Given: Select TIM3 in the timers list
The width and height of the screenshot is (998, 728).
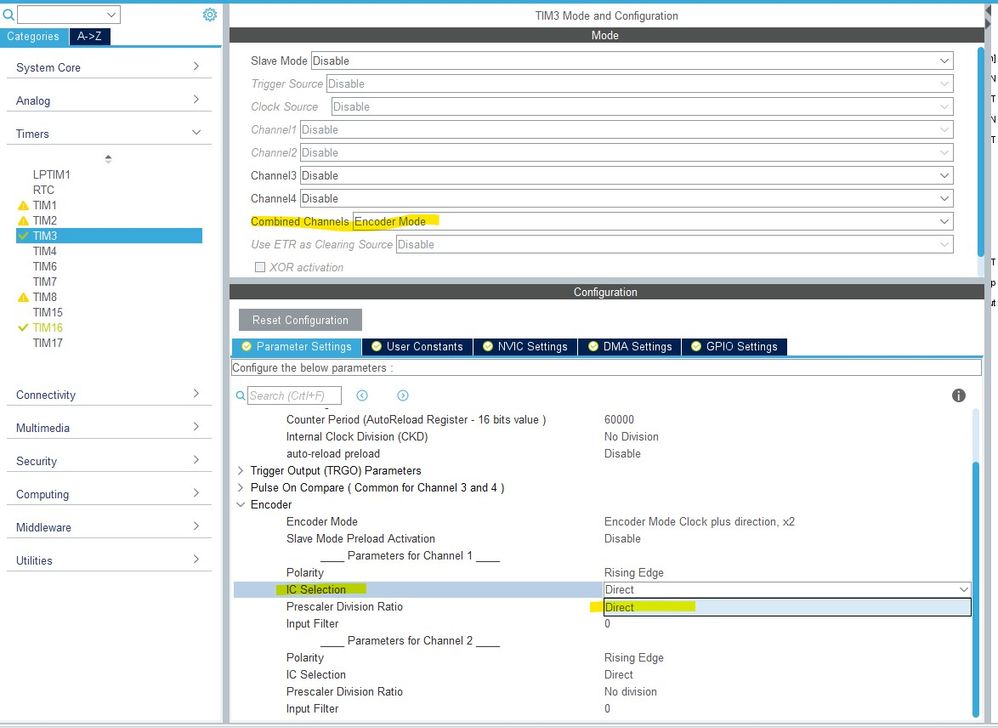Looking at the screenshot, I should tap(109, 235).
